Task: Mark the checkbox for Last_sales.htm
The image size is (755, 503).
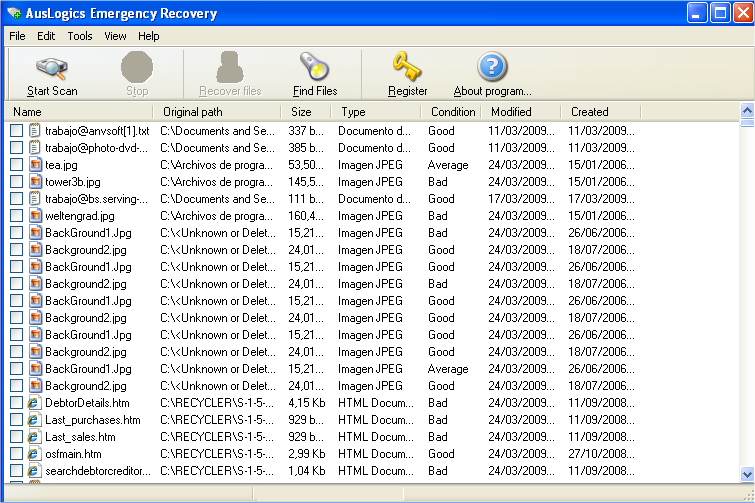Action: (16, 437)
